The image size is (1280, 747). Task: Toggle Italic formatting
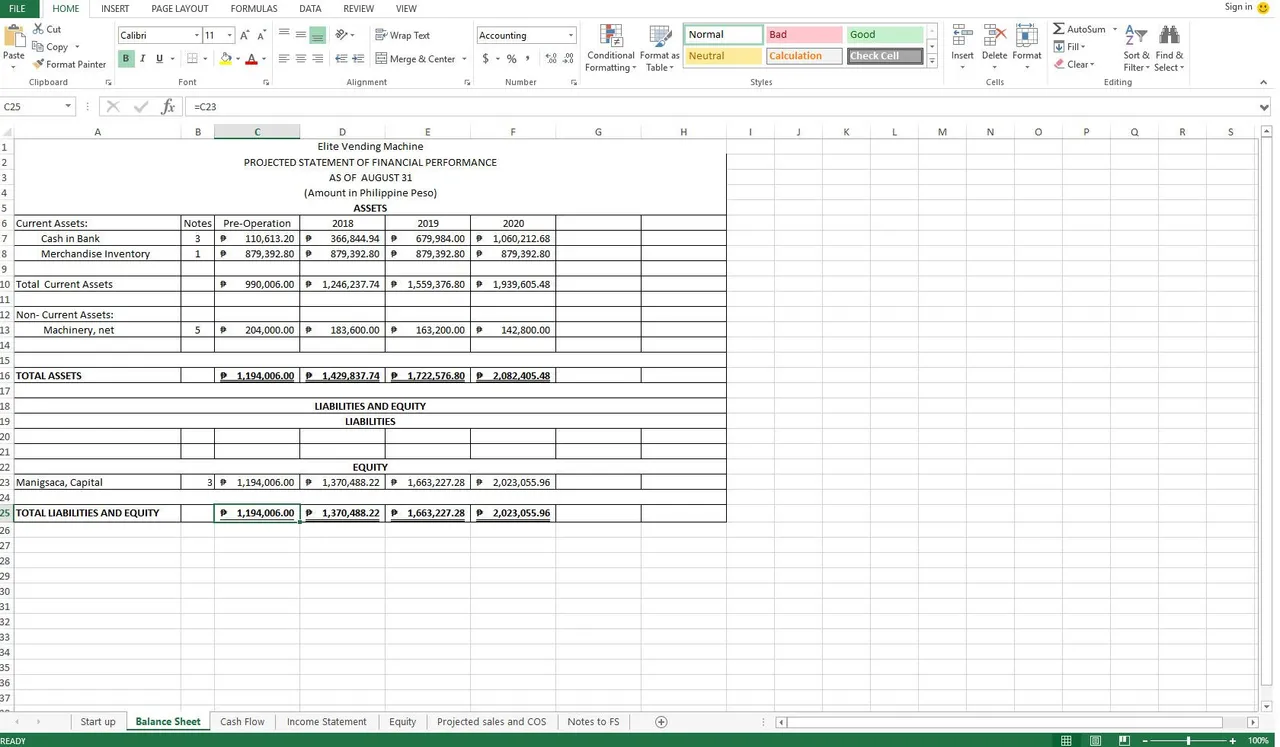pos(142,59)
